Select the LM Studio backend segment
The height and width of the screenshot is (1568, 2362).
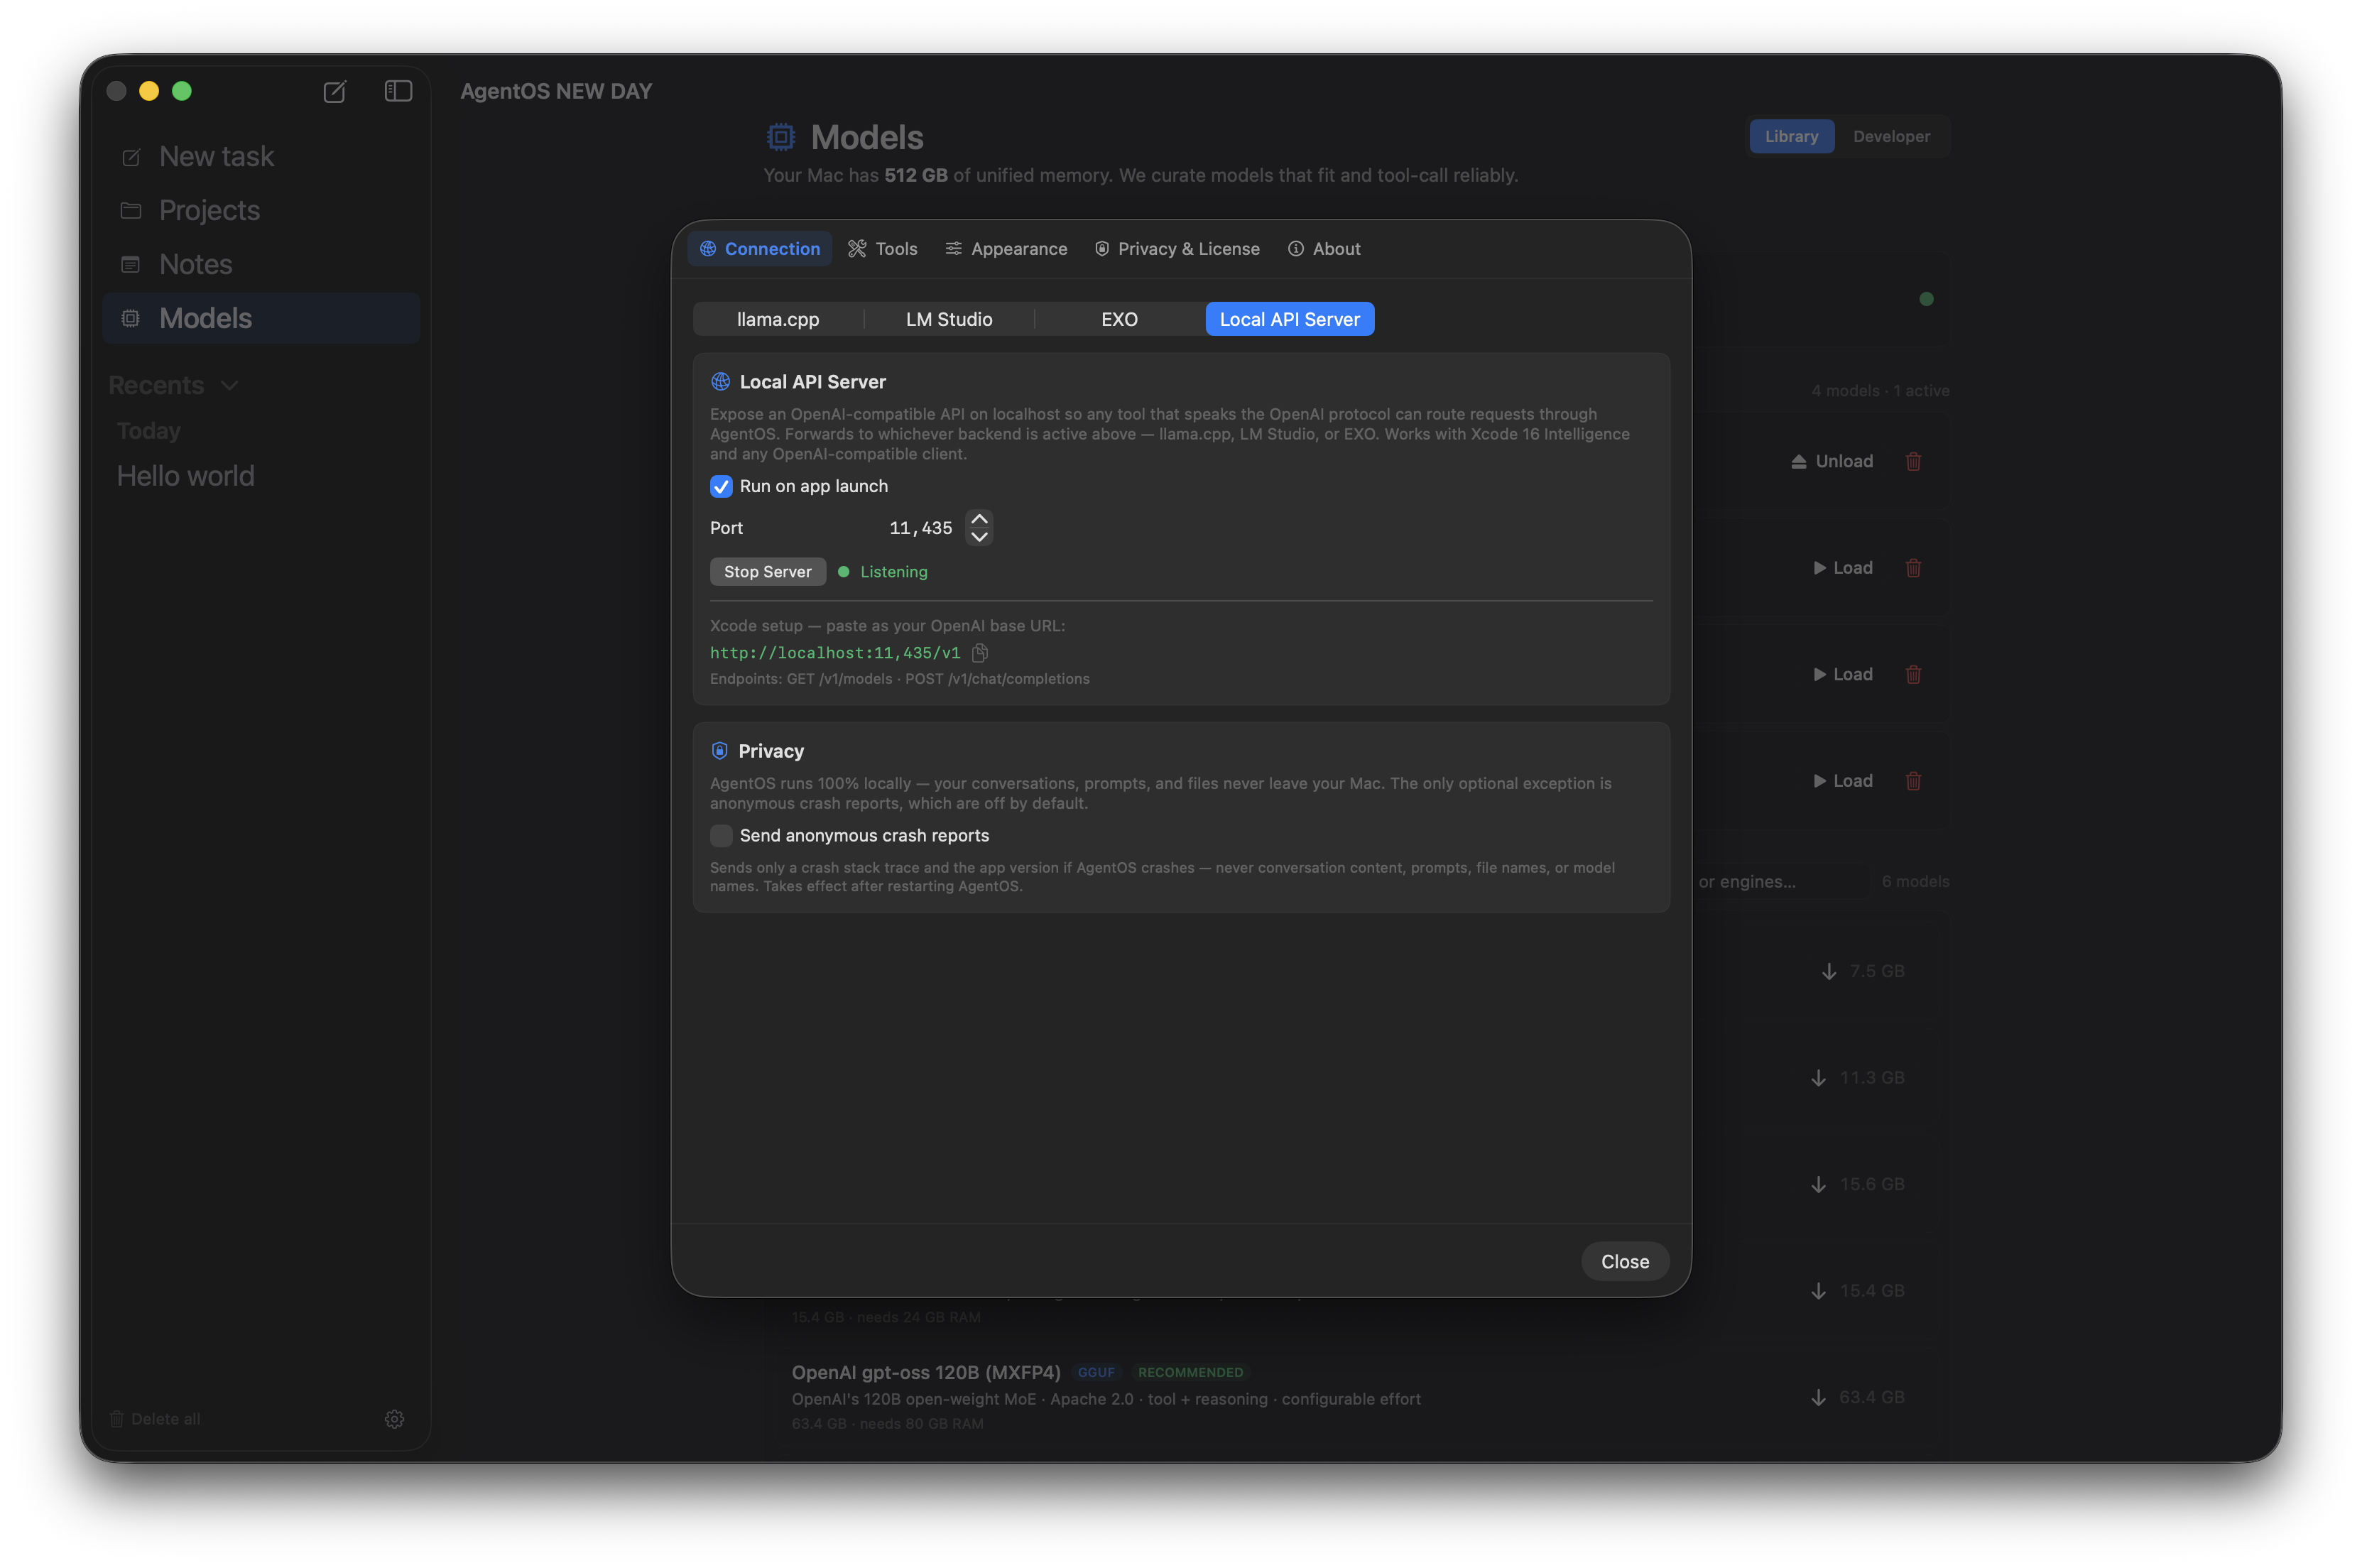pyautogui.click(x=949, y=320)
